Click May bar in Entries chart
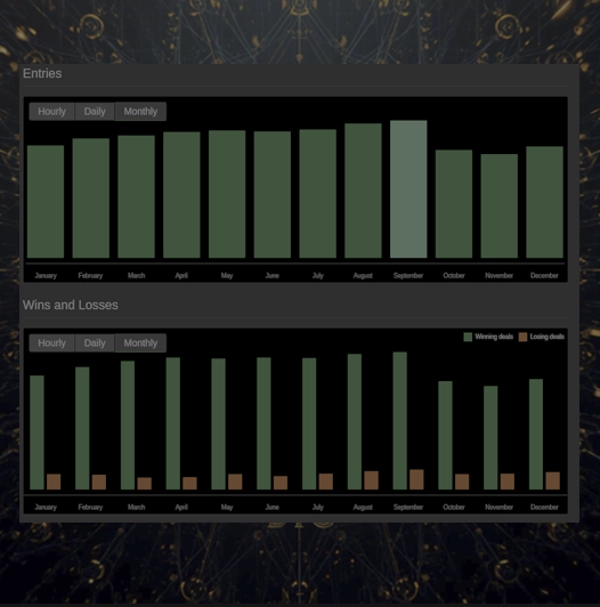The width and height of the screenshot is (600, 607). click(x=227, y=194)
